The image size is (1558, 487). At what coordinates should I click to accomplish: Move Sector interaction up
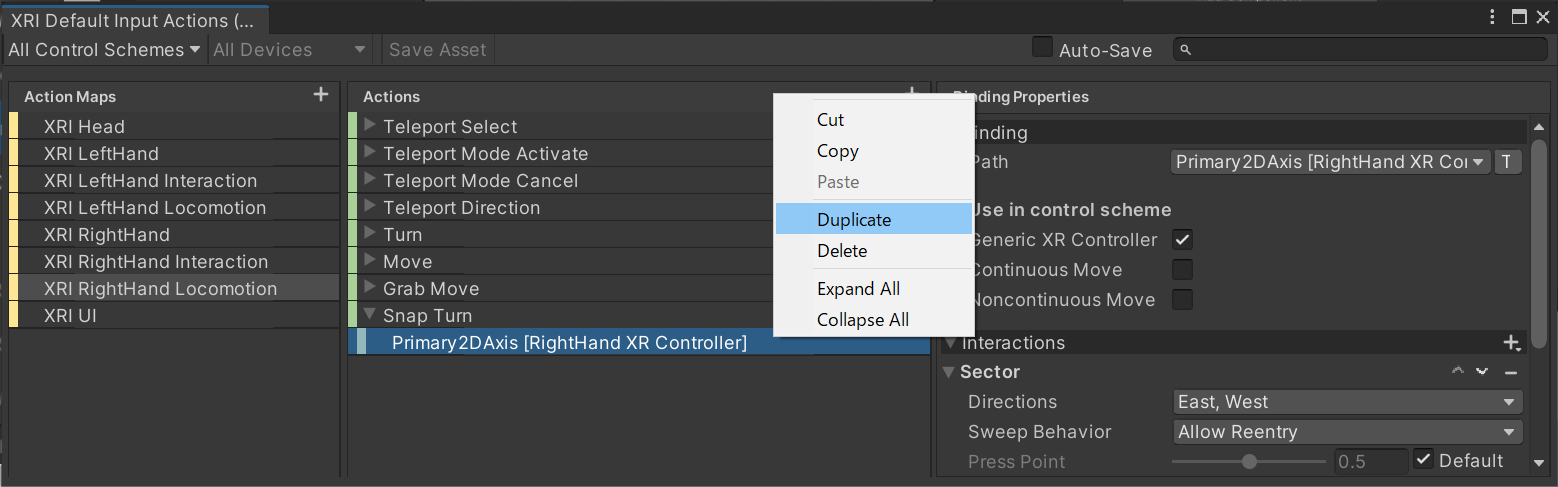[1458, 372]
